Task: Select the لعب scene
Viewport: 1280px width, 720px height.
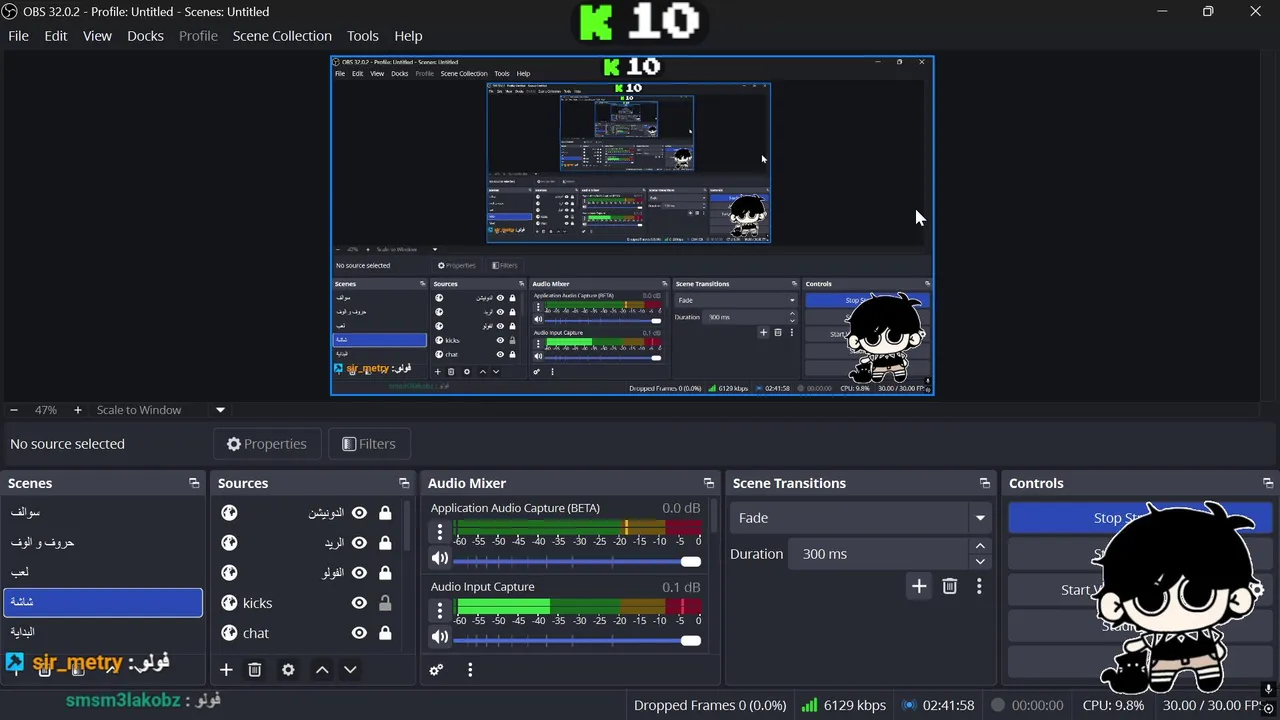Action: pyautogui.click(x=103, y=572)
